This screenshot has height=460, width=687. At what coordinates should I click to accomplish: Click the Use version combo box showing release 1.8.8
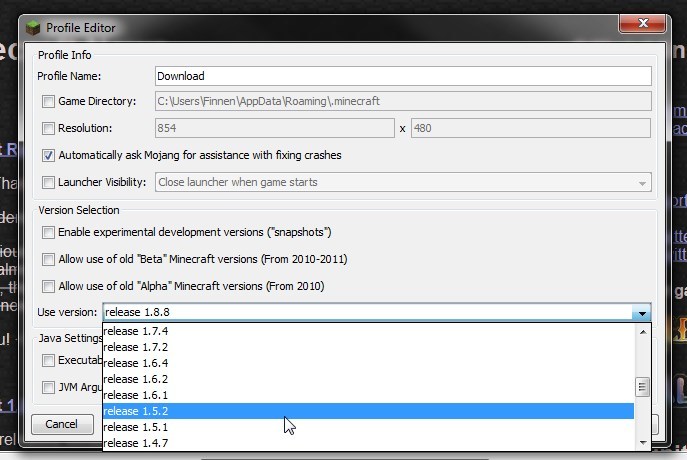[x=377, y=312]
